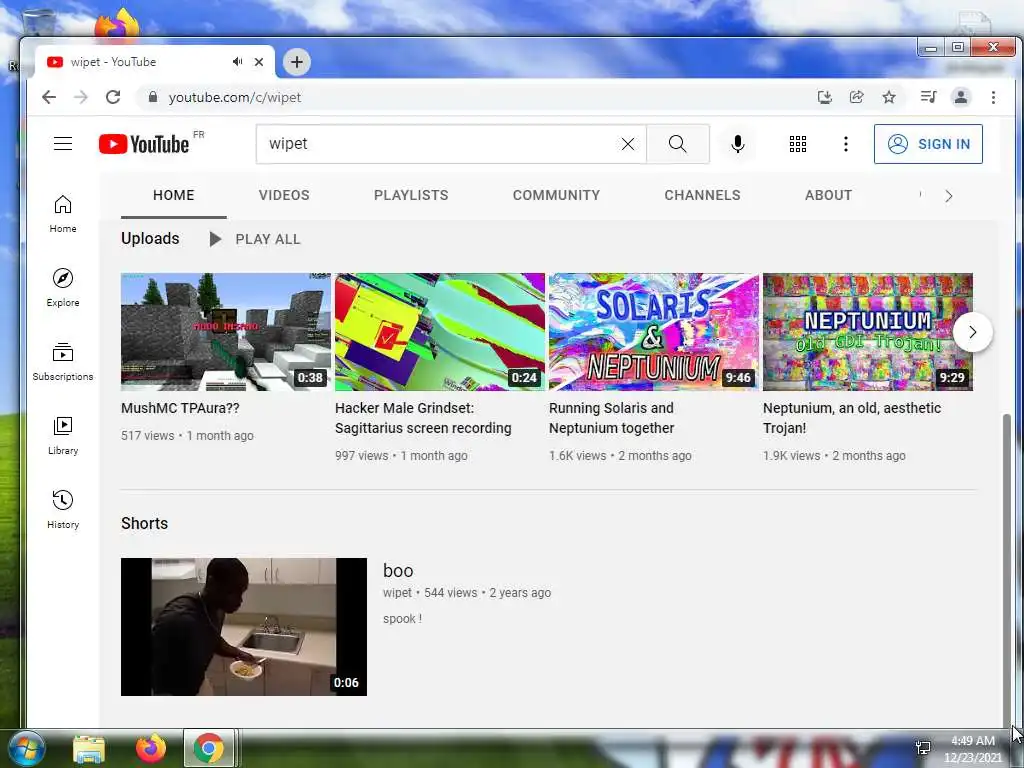The width and height of the screenshot is (1024, 768).
Task: Click the Shorts section heading
Action: click(144, 523)
